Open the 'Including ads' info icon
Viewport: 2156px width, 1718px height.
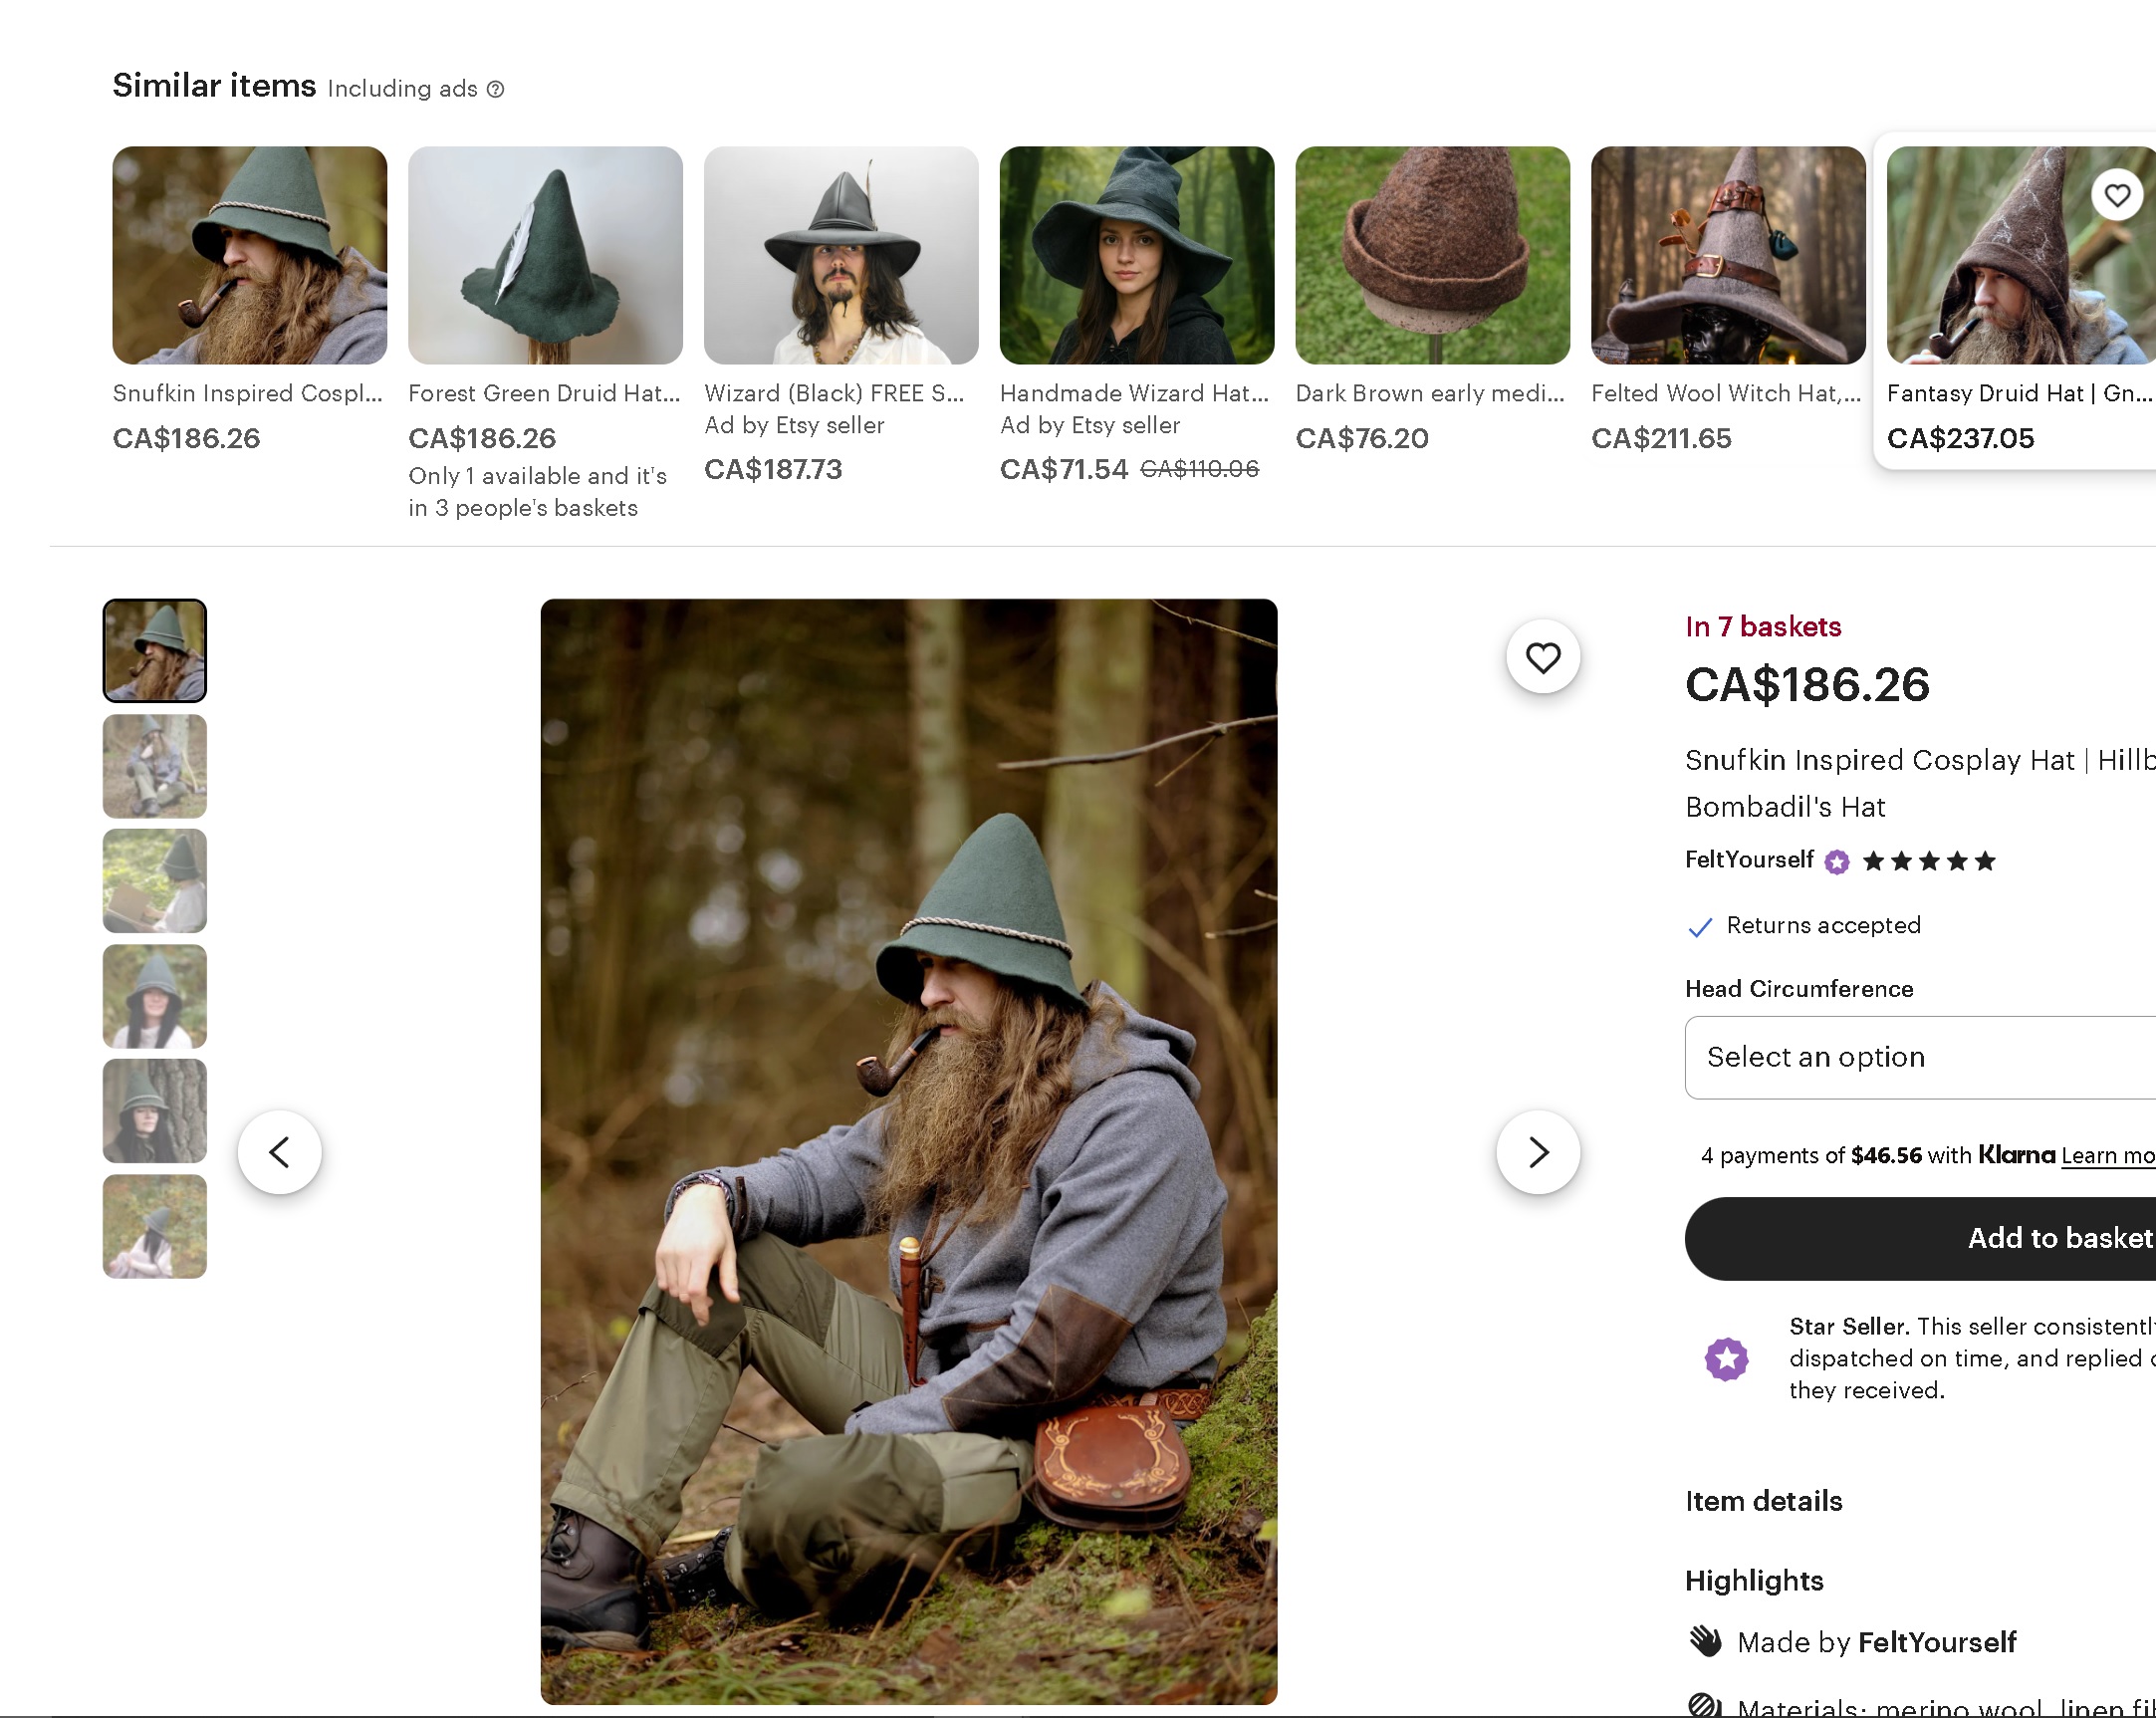click(495, 90)
